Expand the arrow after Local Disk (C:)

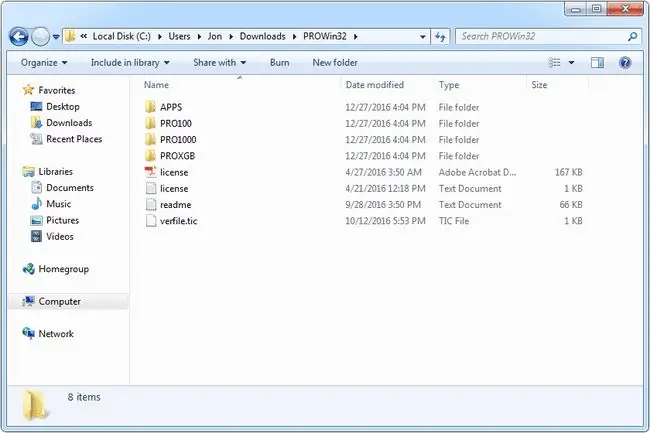coord(160,37)
